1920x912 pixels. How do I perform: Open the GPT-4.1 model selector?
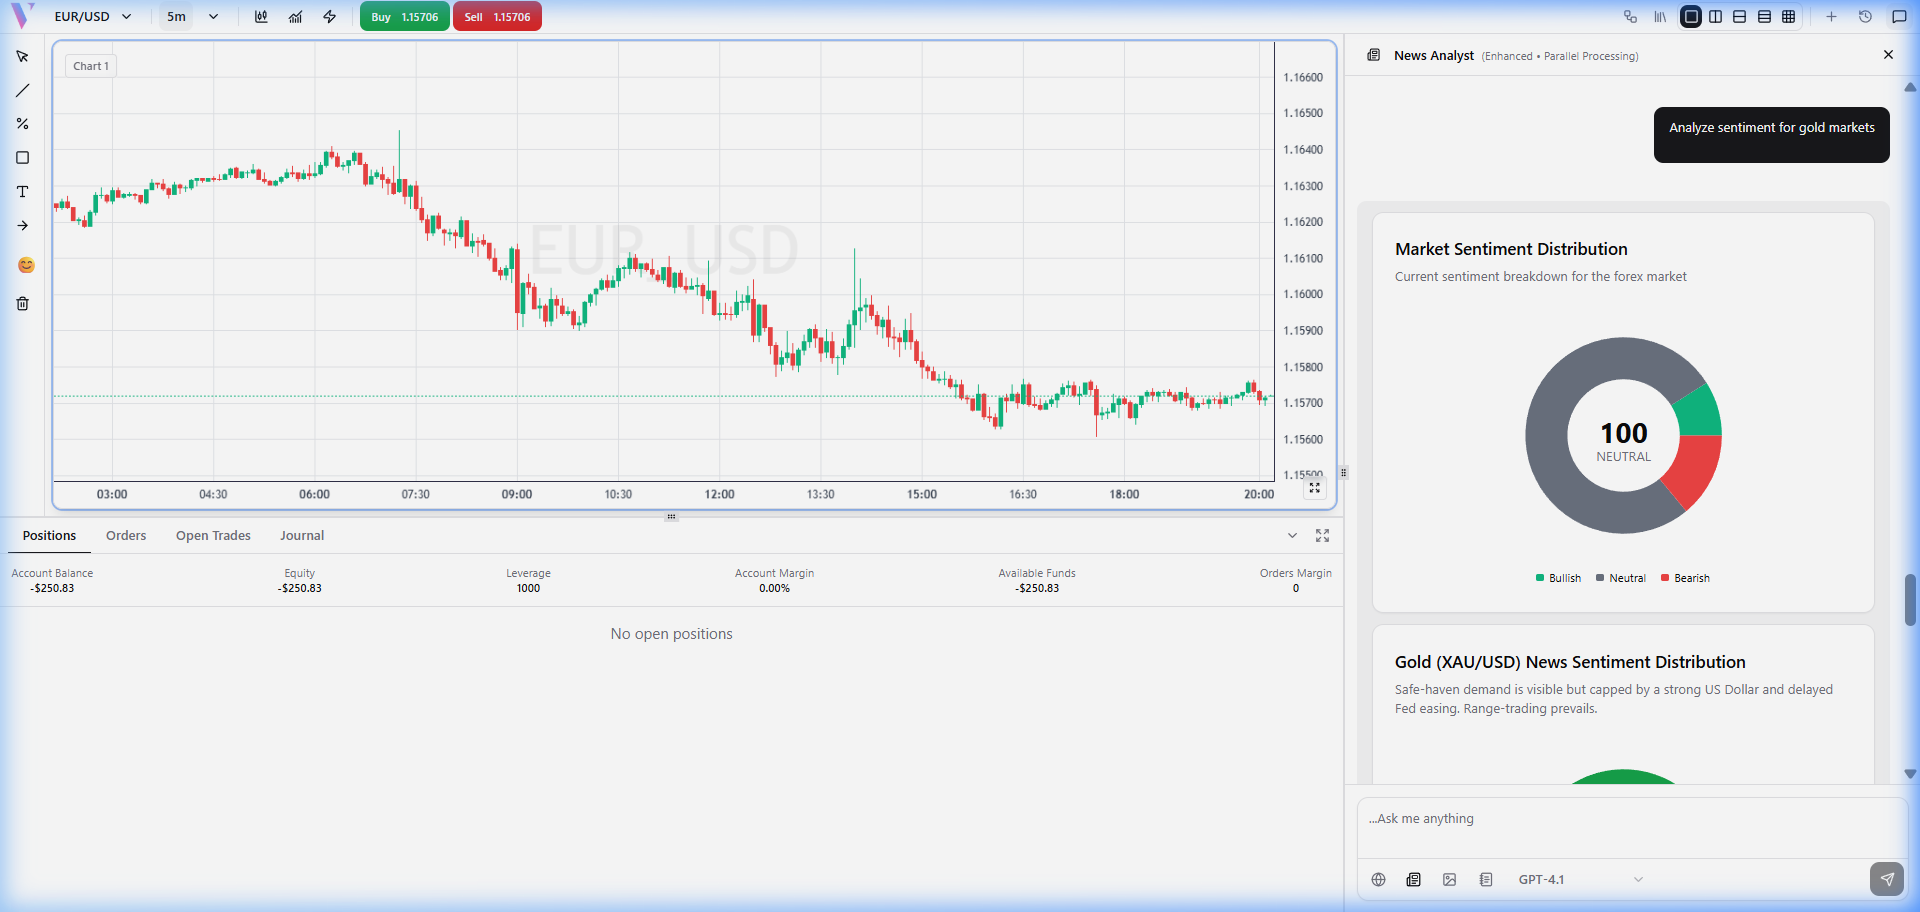coord(1579,880)
